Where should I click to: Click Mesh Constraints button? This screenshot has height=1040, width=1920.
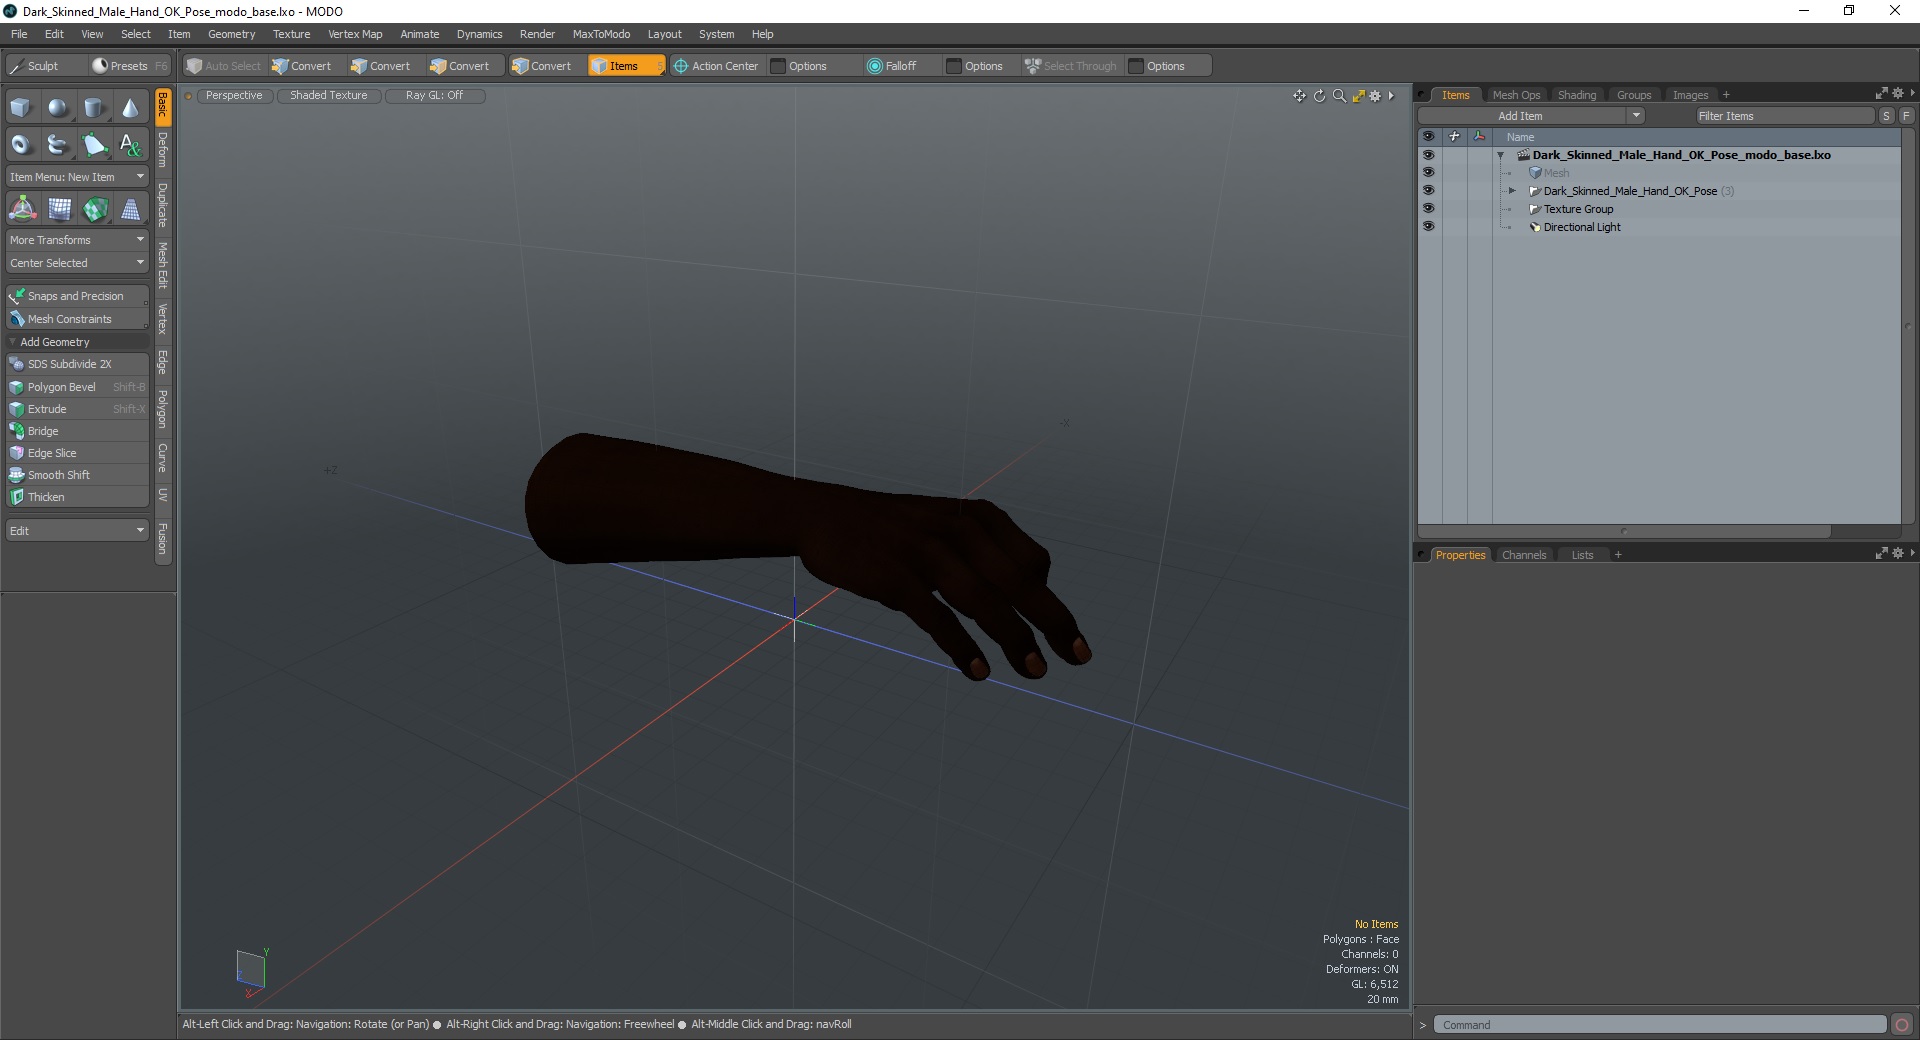(x=77, y=319)
